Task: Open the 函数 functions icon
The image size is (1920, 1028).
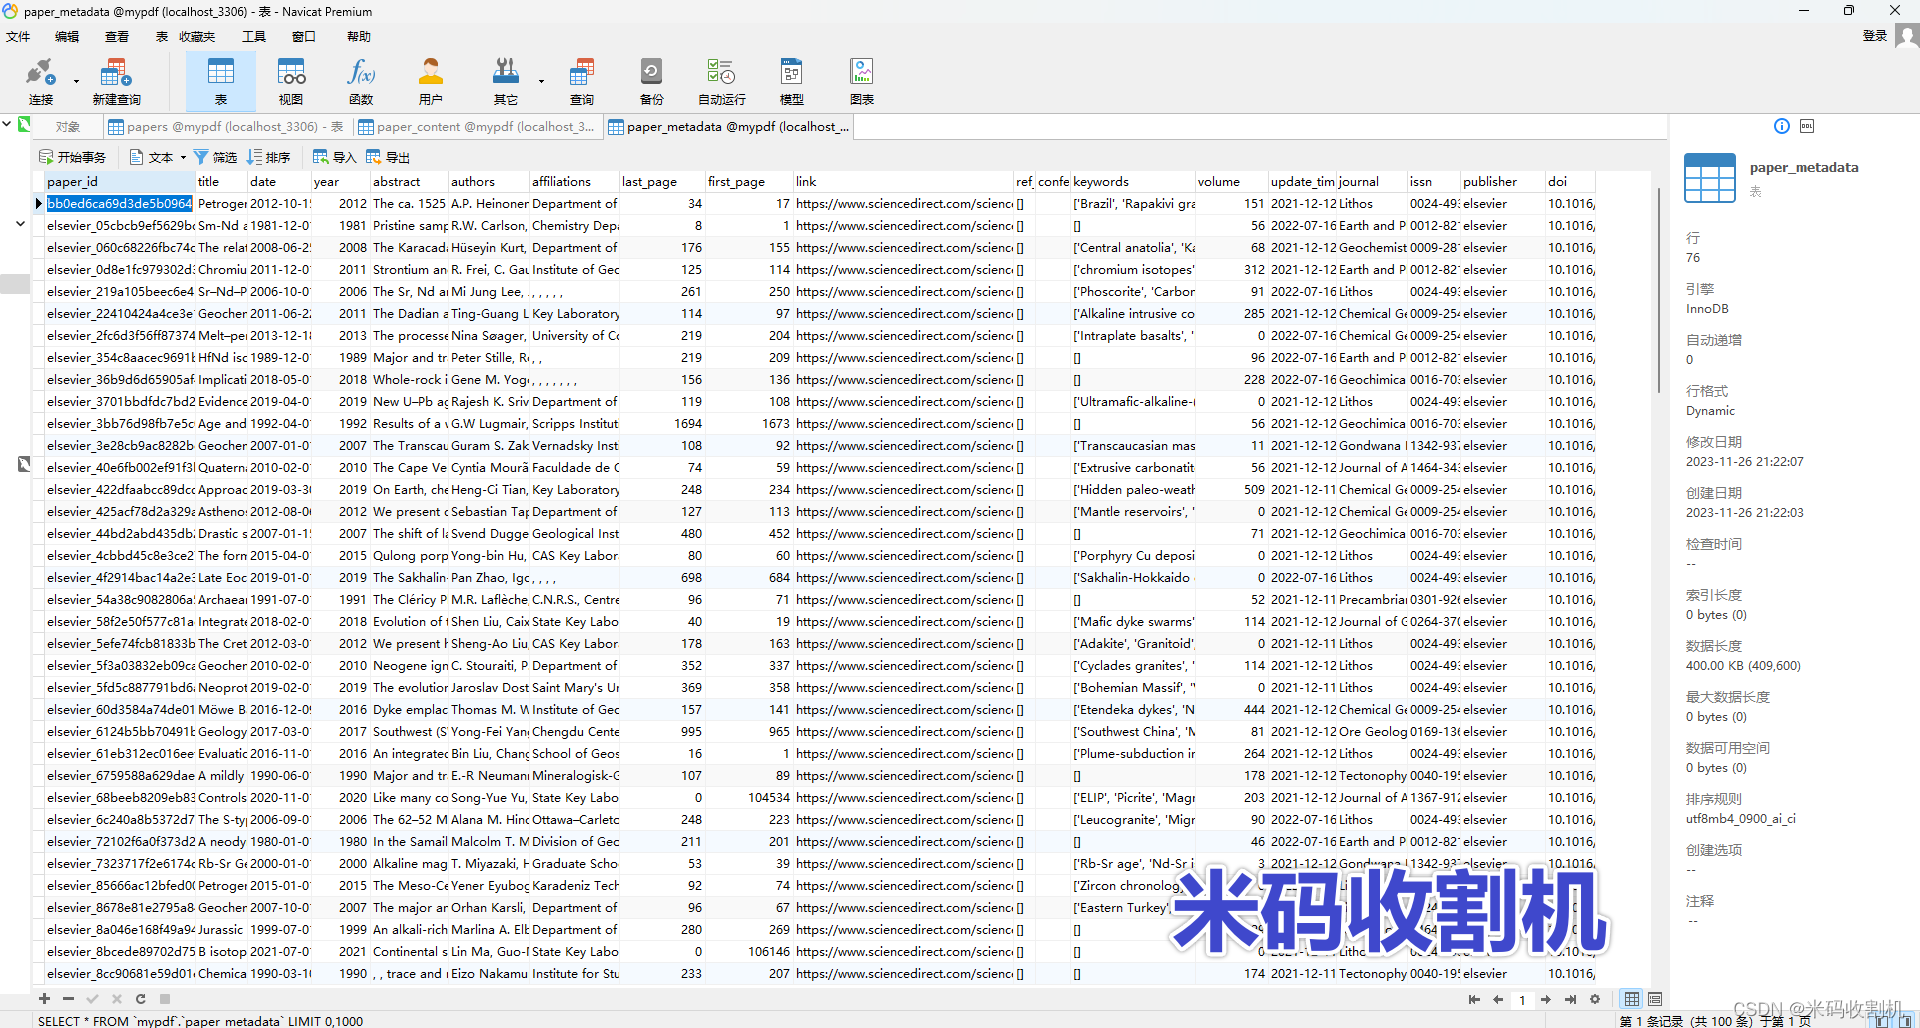Action: 361,81
